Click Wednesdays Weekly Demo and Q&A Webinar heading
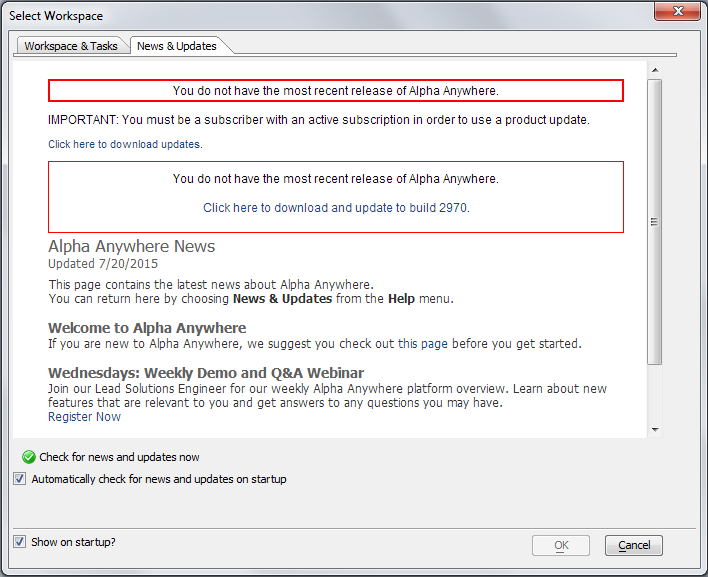The height and width of the screenshot is (577, 708). pos(206,373)
